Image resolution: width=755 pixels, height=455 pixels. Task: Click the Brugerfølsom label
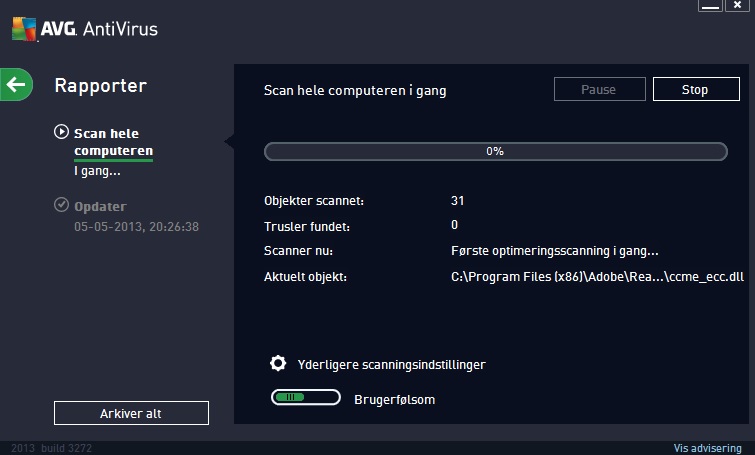pyautogui.click(x=394, y=400)
